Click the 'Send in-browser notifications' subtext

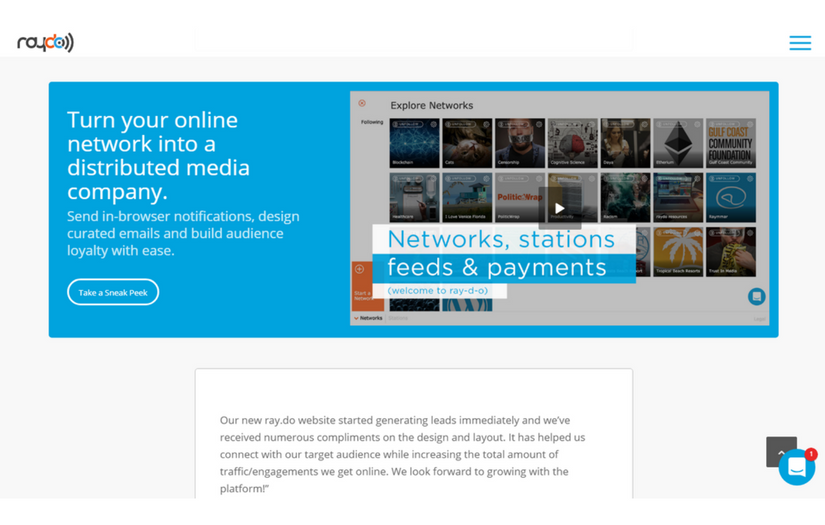[183, 233]
